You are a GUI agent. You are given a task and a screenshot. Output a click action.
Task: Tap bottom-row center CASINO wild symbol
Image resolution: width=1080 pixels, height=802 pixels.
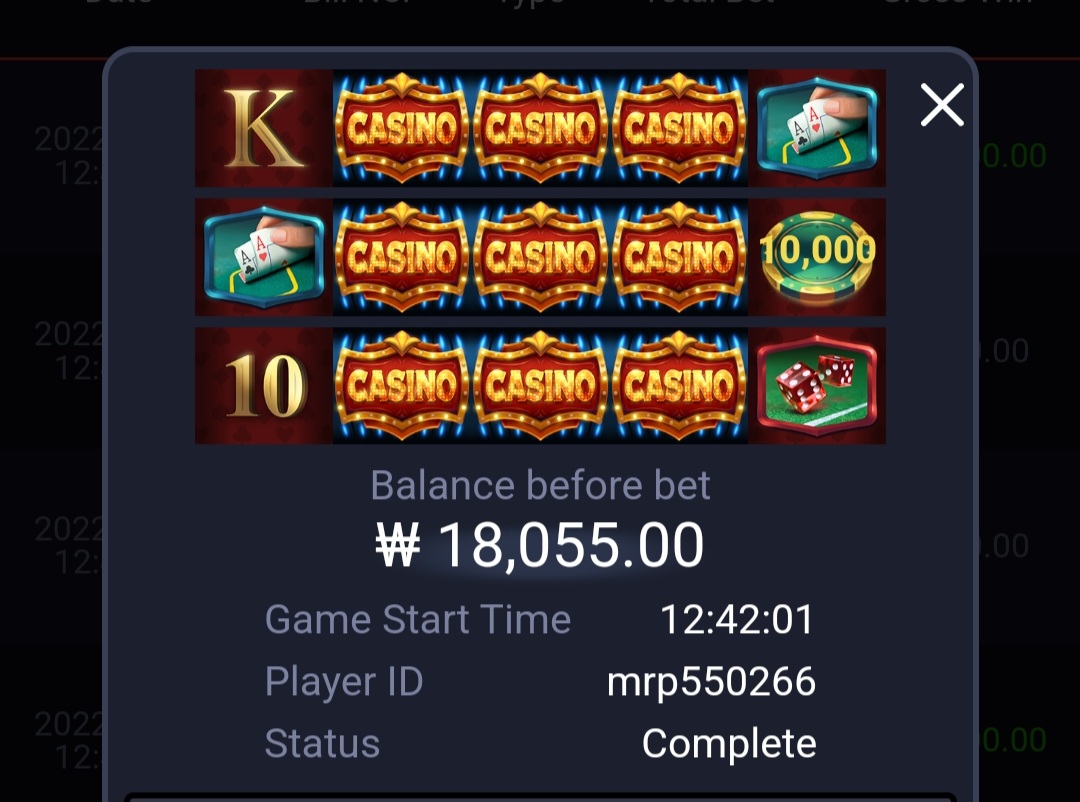pos(541,386)
